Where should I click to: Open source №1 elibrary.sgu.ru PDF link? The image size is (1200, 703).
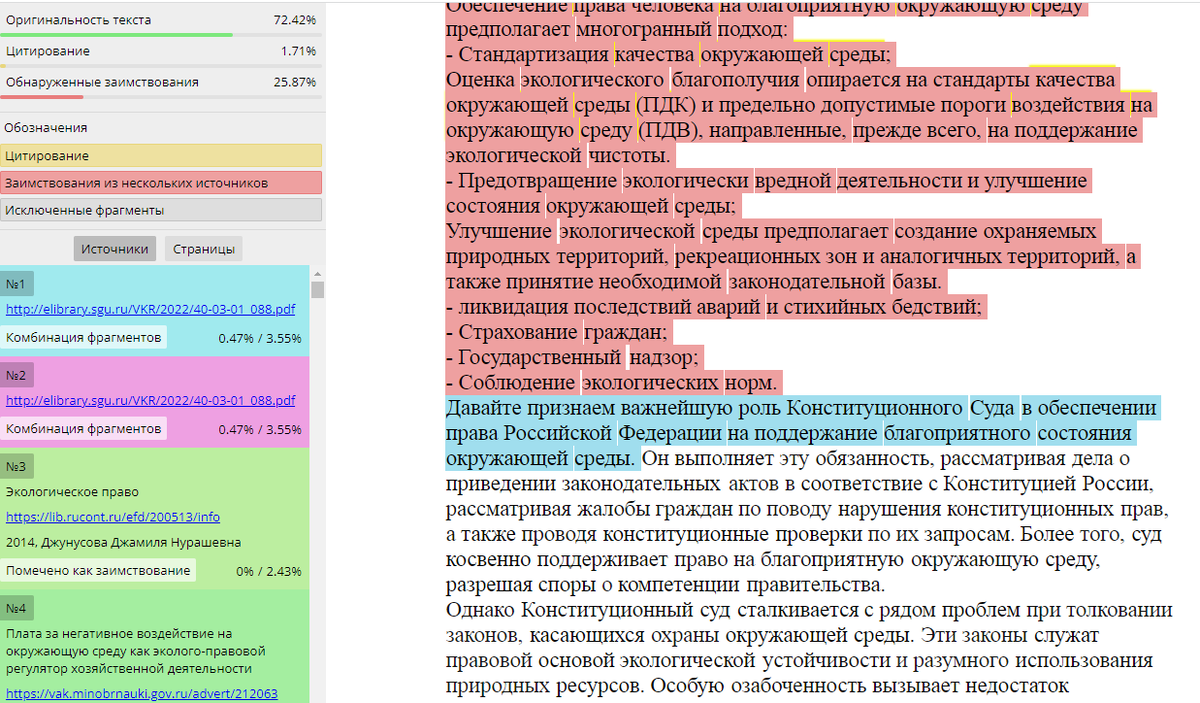tap(151, 310)
